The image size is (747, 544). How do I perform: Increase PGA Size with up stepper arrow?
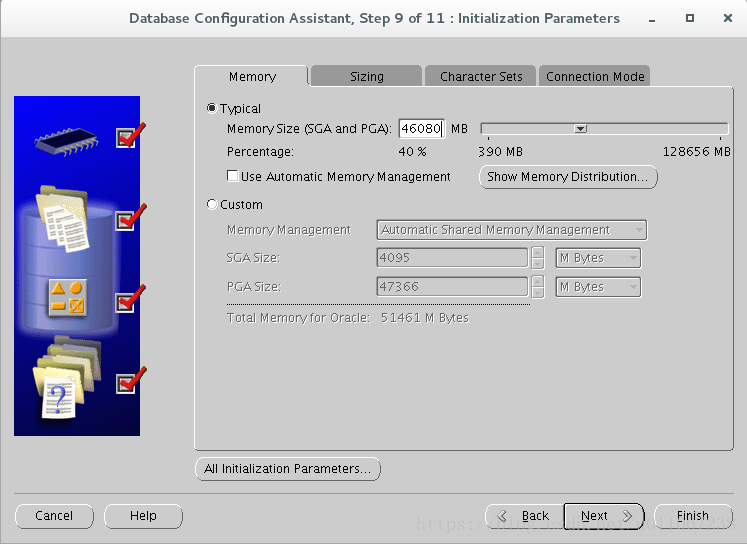coord(538,282)
